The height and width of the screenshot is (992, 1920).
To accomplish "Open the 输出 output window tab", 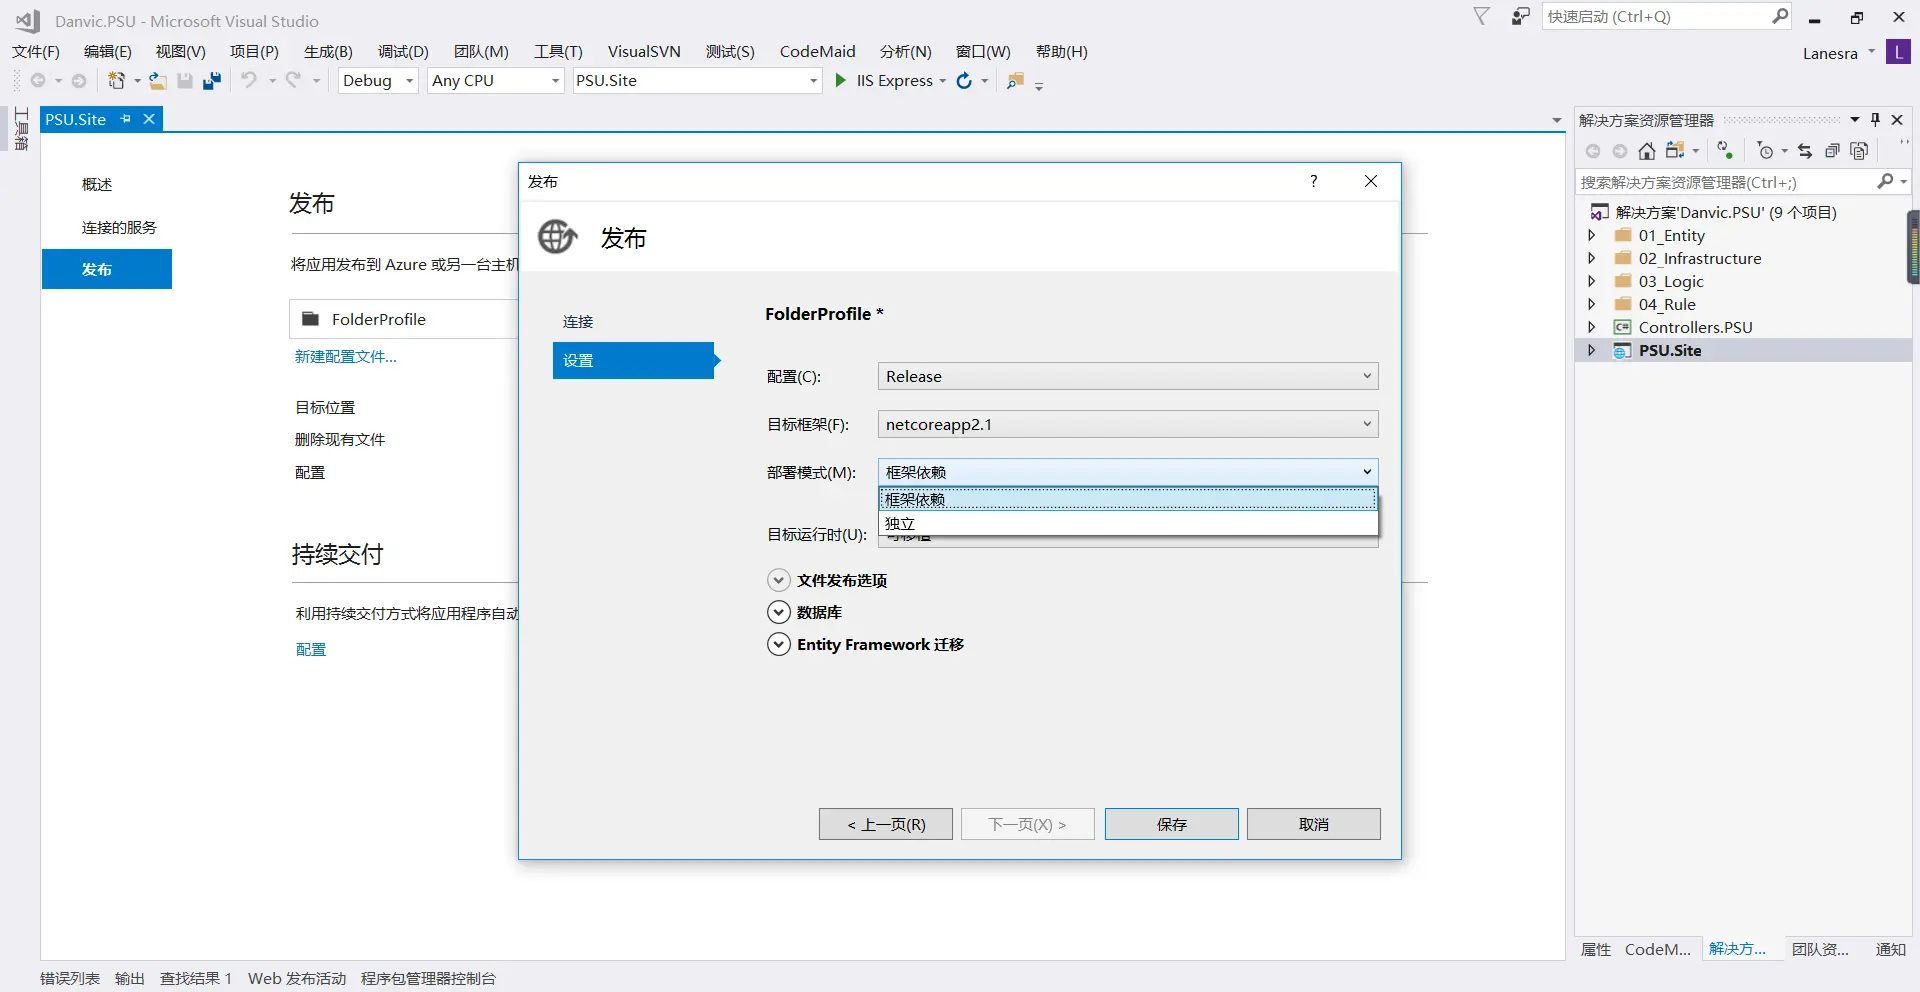I will (x=130, y=978).
